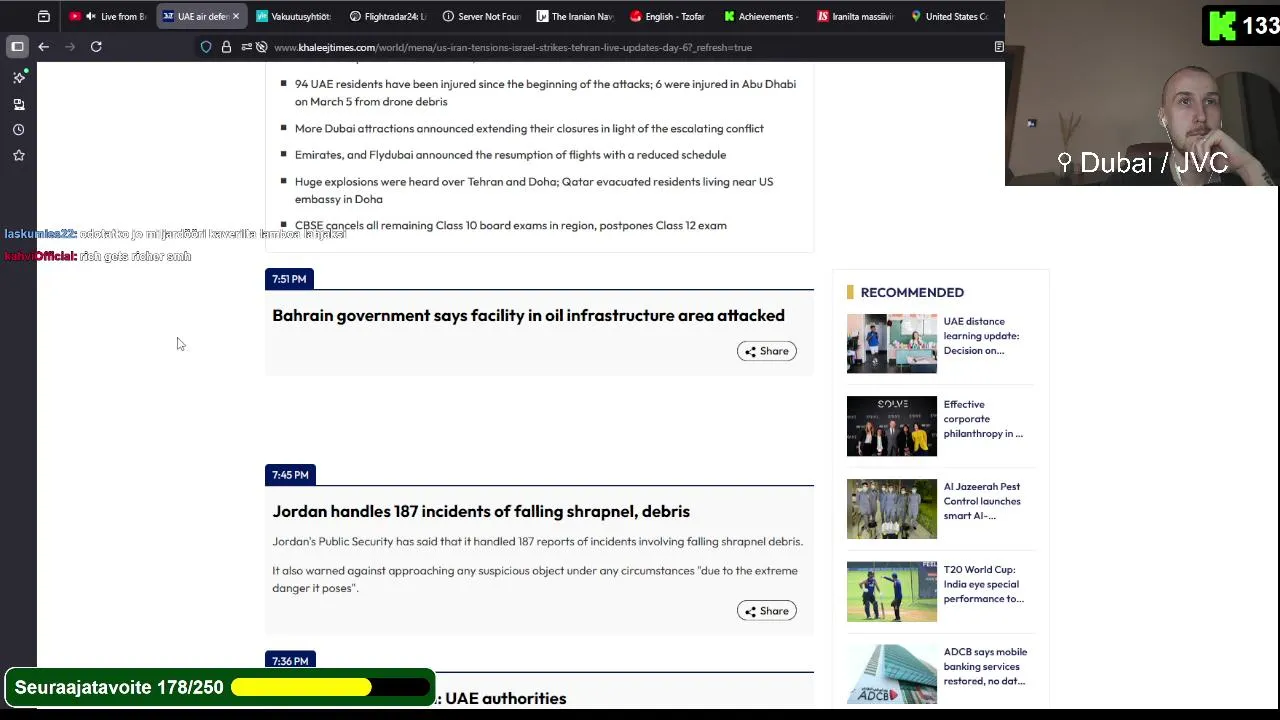
Task: Click the padlock site security icon
Action: [226, 47]
